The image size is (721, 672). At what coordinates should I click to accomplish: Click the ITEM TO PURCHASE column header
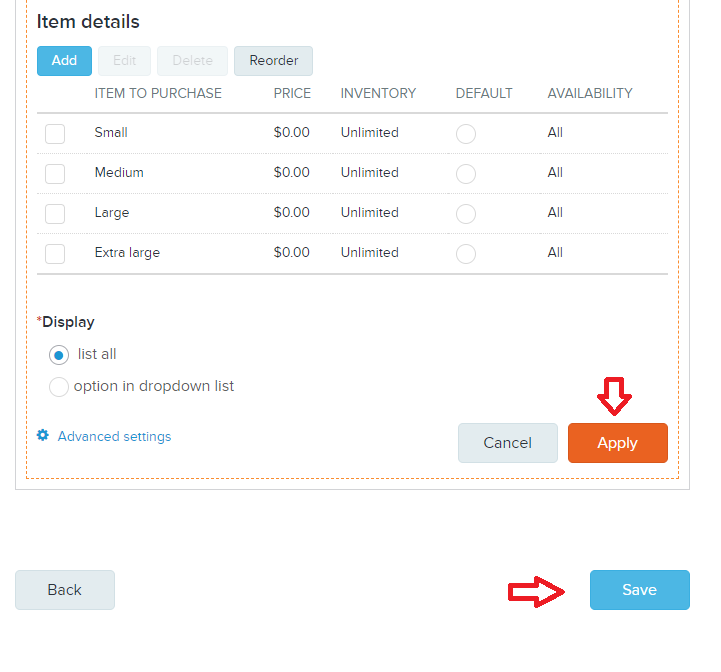click(x=158, y=93)
